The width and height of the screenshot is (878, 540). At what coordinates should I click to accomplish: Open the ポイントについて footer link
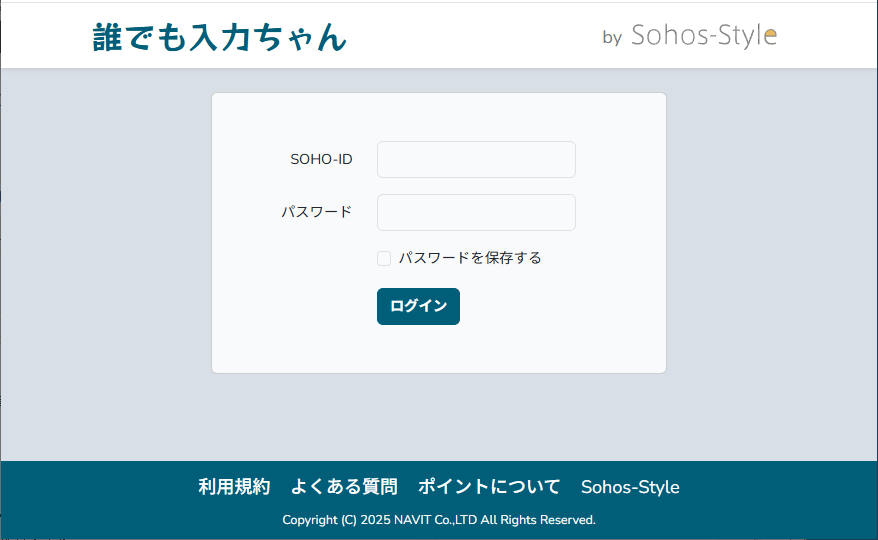489,487
